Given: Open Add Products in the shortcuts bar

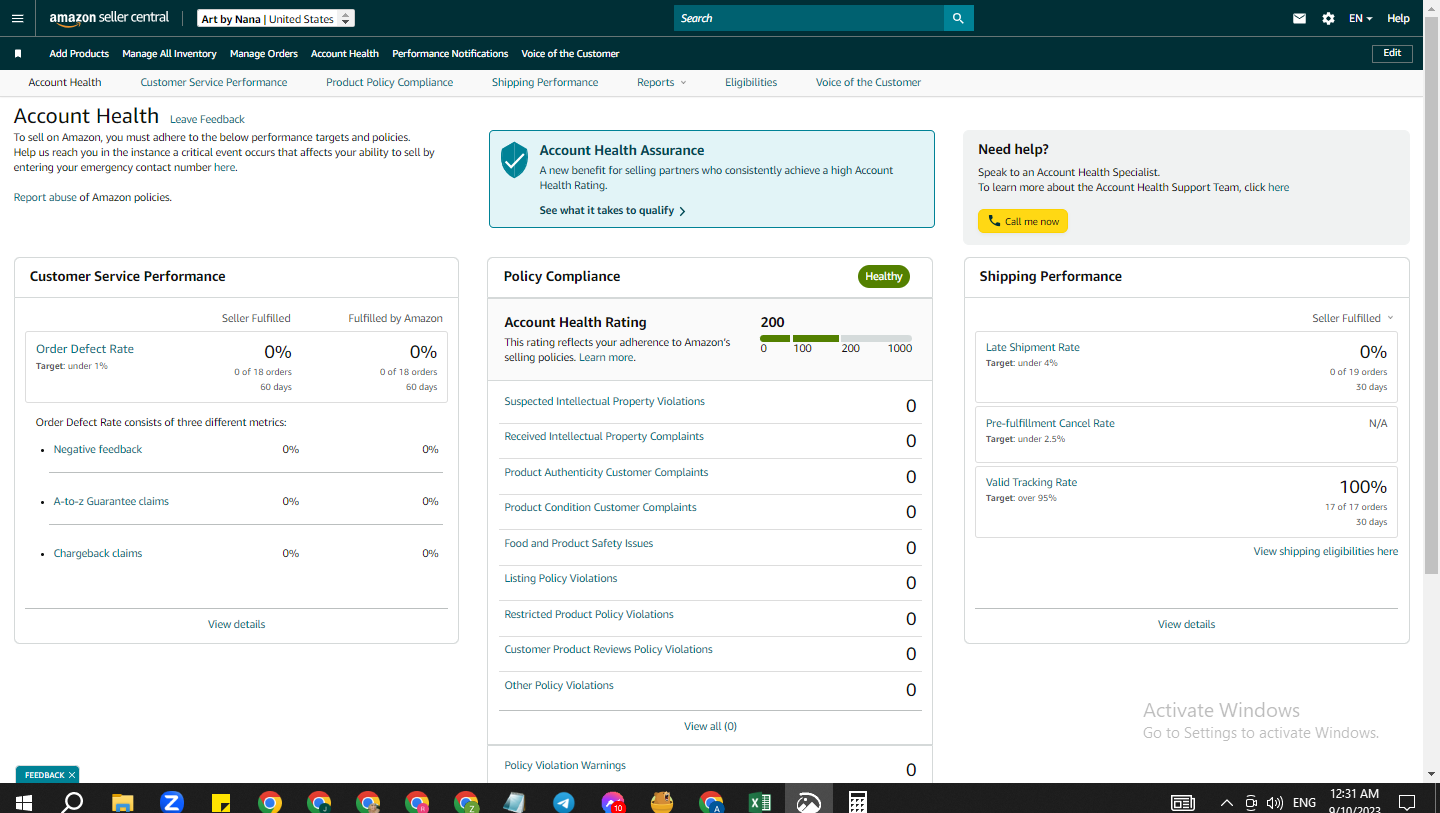Looking at the screenshot, I should click(79, 54).
